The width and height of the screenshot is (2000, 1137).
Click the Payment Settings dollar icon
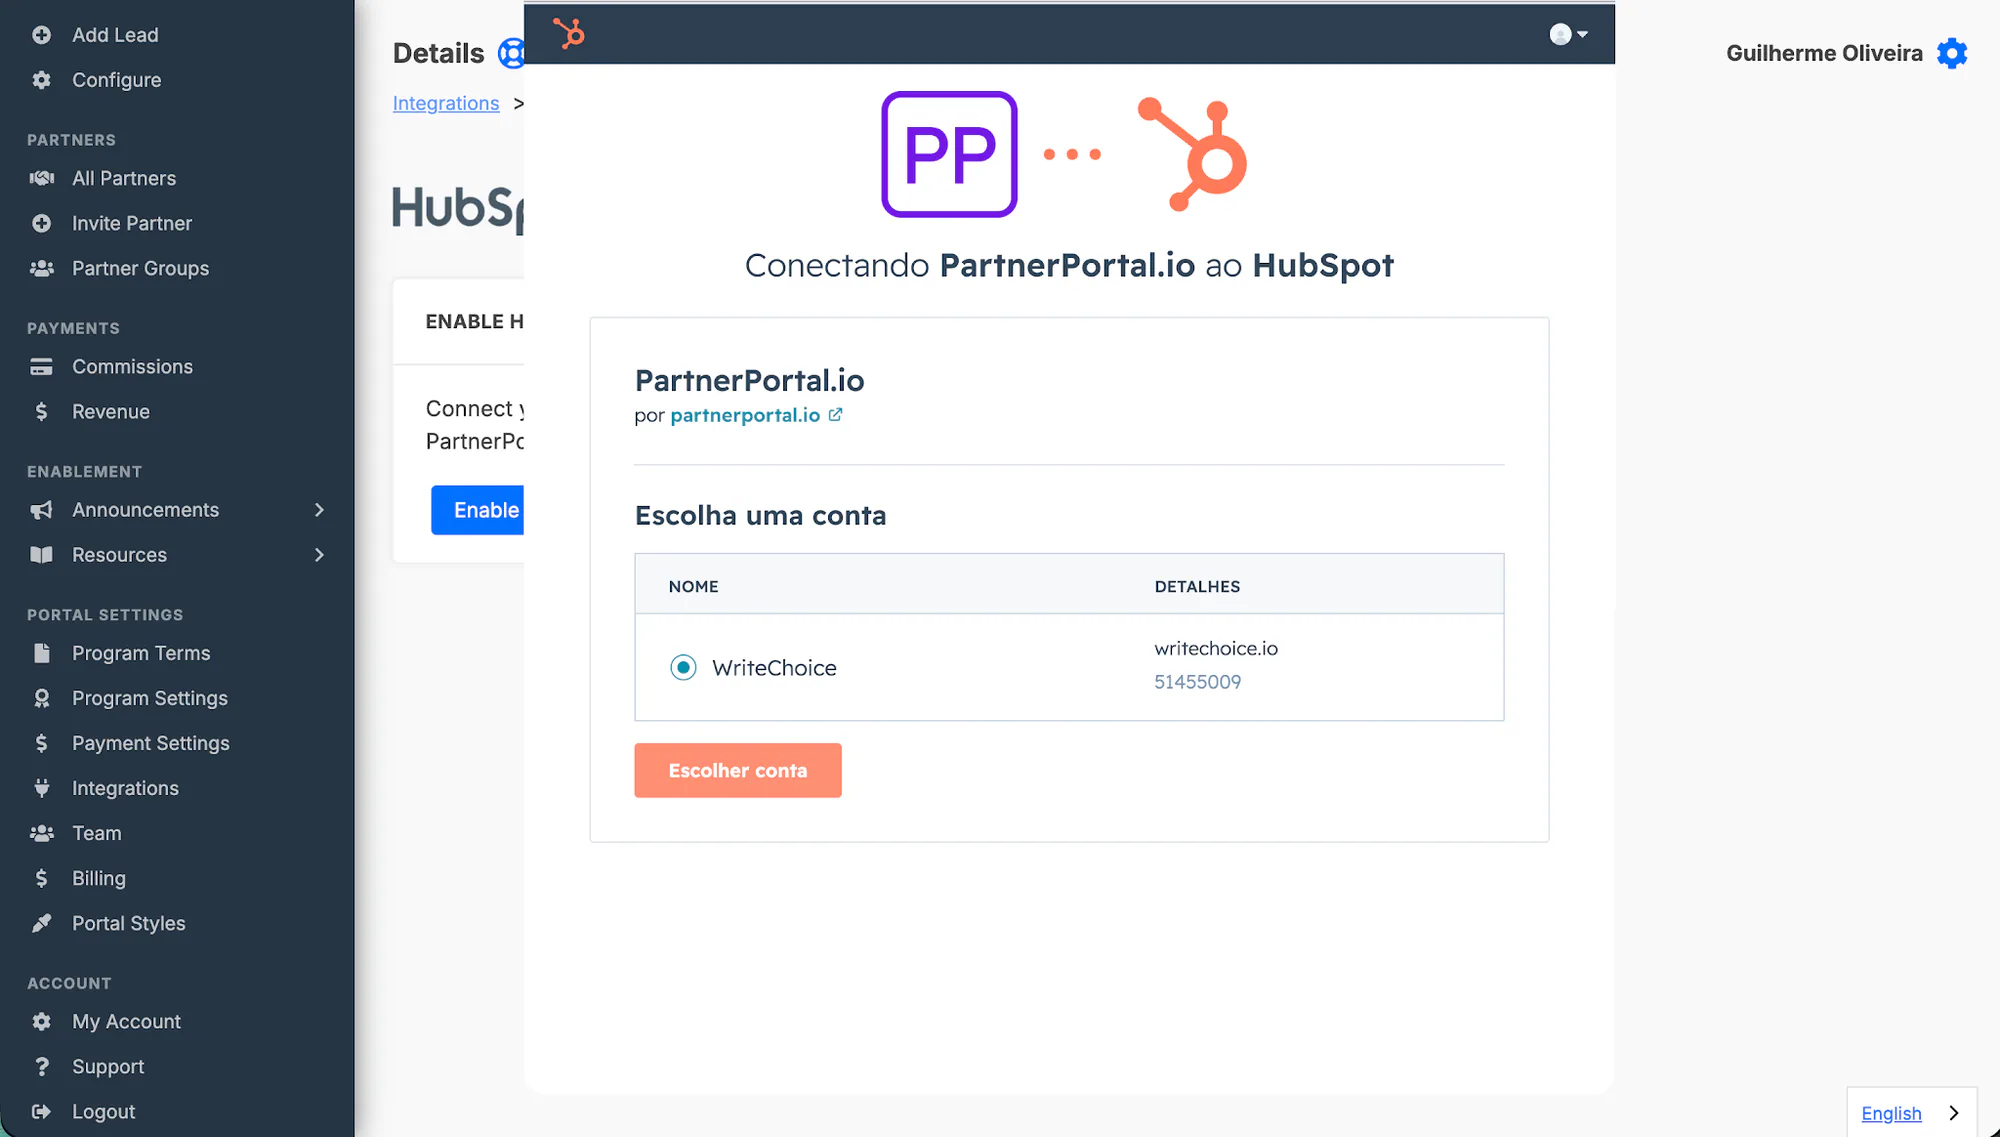pyautogui.click(x=41, y=743)
